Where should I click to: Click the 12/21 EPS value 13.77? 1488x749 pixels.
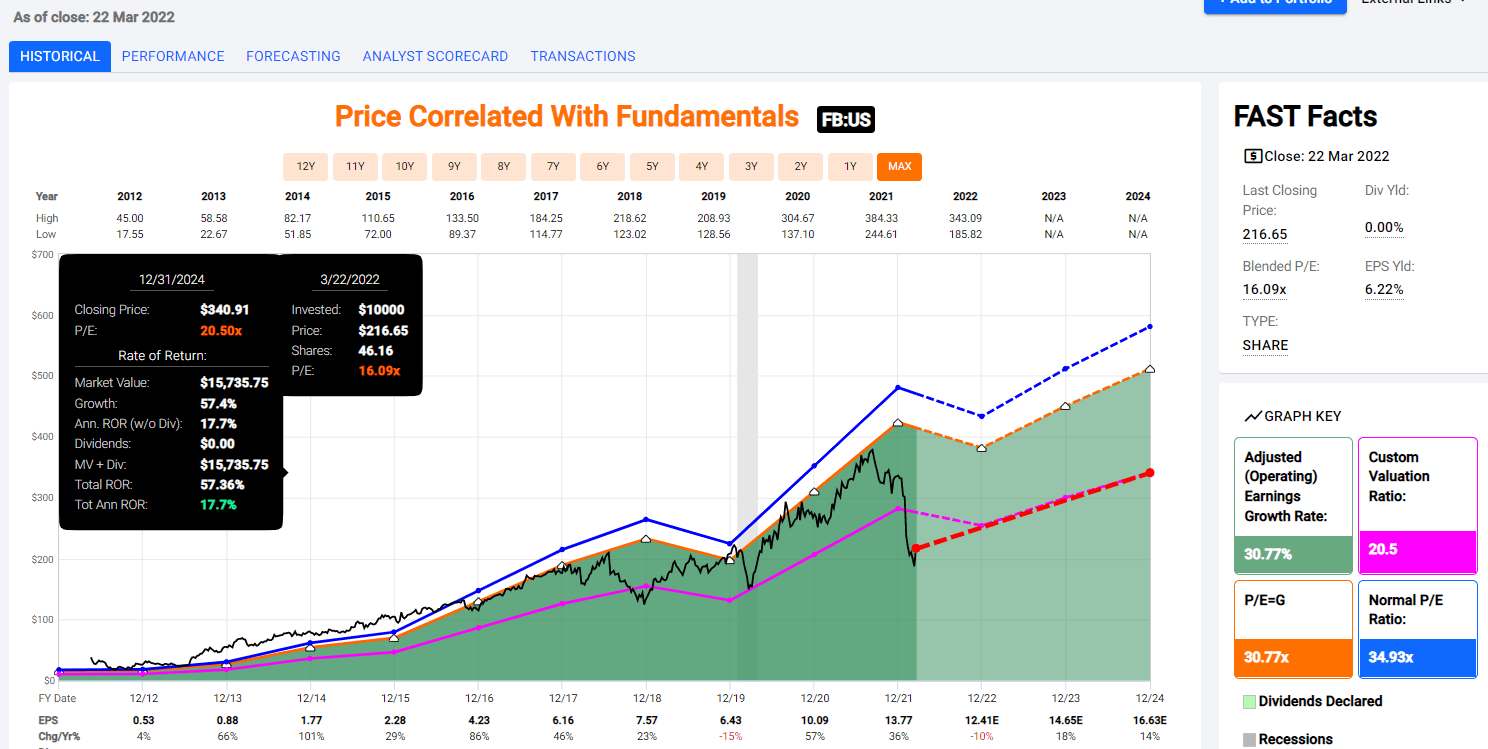click(x=898, y=720)
